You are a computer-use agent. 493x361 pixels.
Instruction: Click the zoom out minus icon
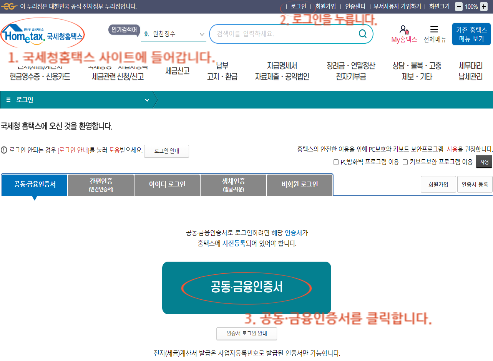pyautogui.click(x=459, y=6)
